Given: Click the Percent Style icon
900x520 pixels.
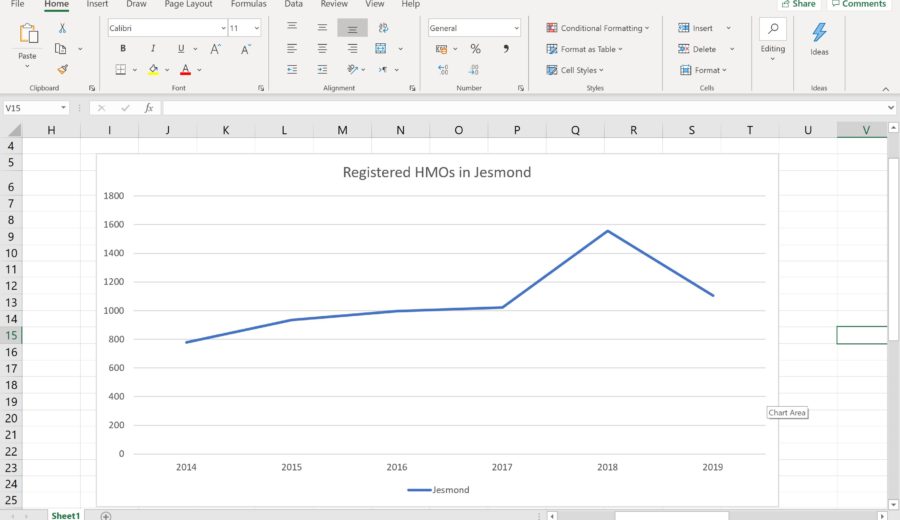Looking at the screenshot, I should [x=475, y=49].
